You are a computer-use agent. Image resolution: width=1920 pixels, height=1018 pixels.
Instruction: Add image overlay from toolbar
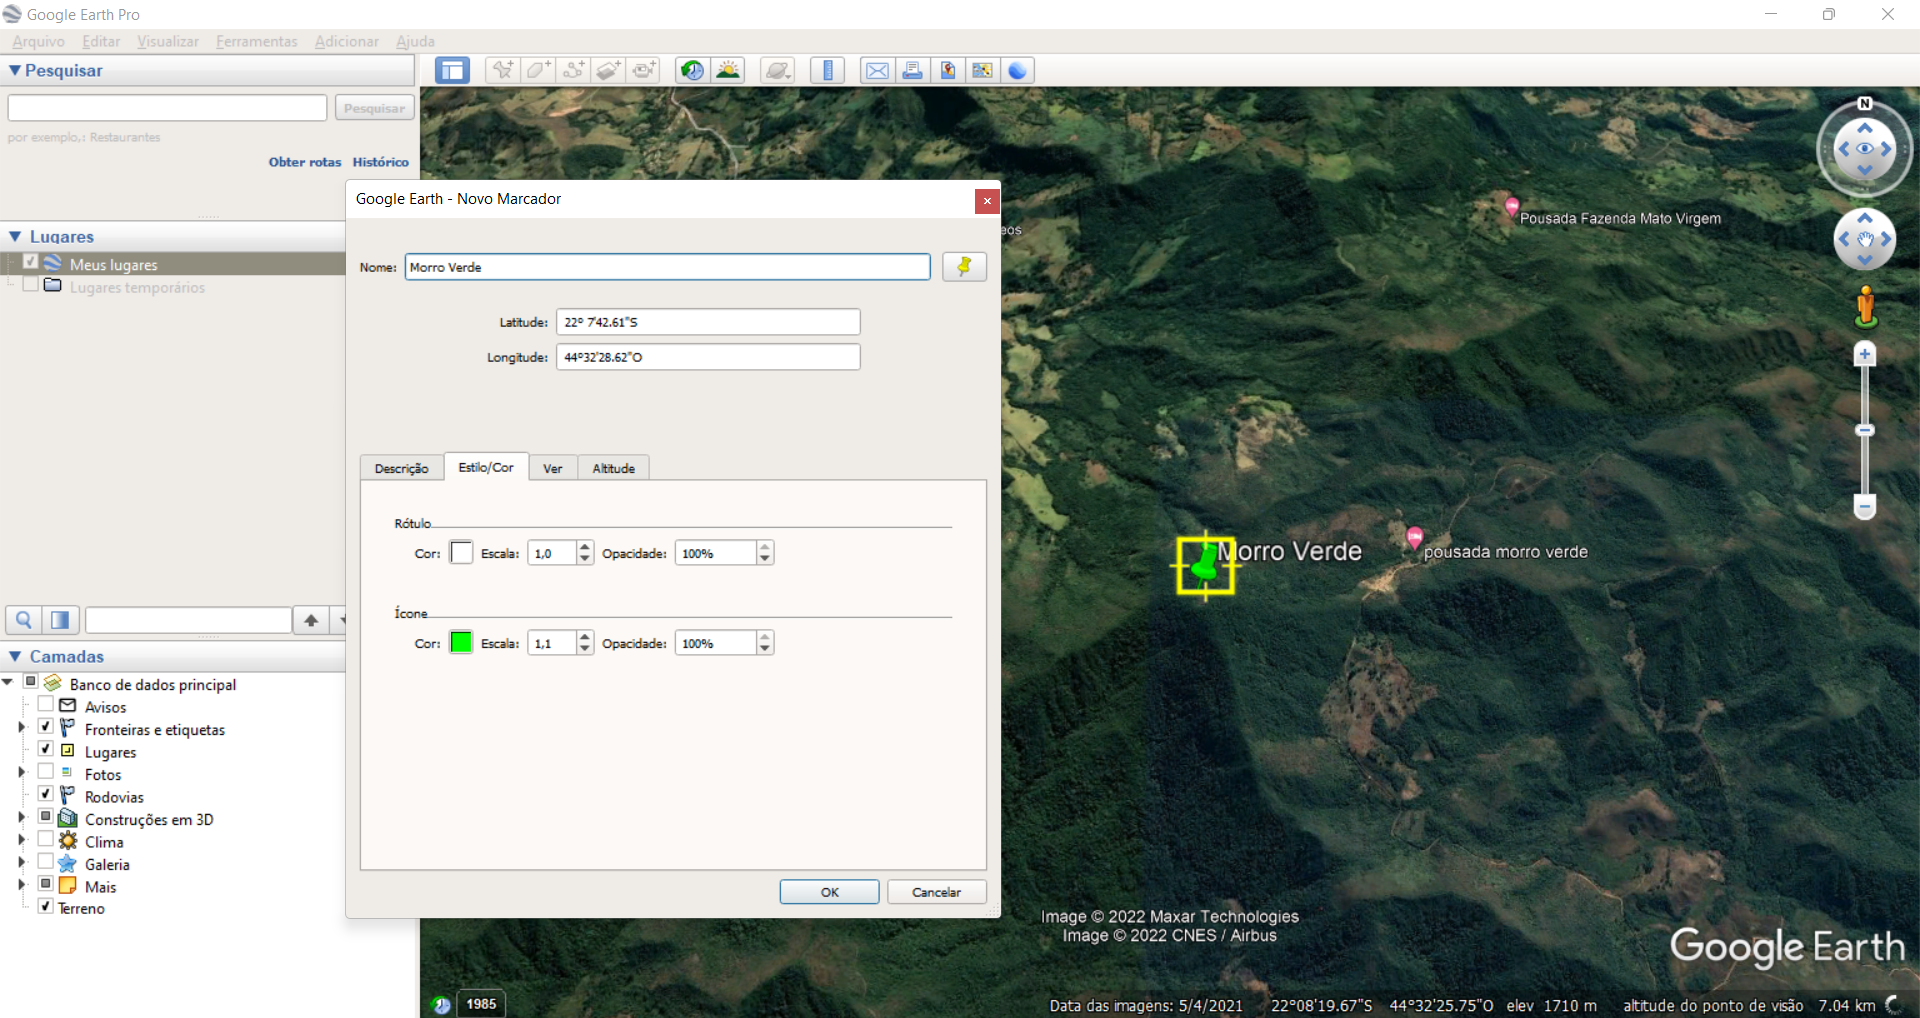click(609, 70)
